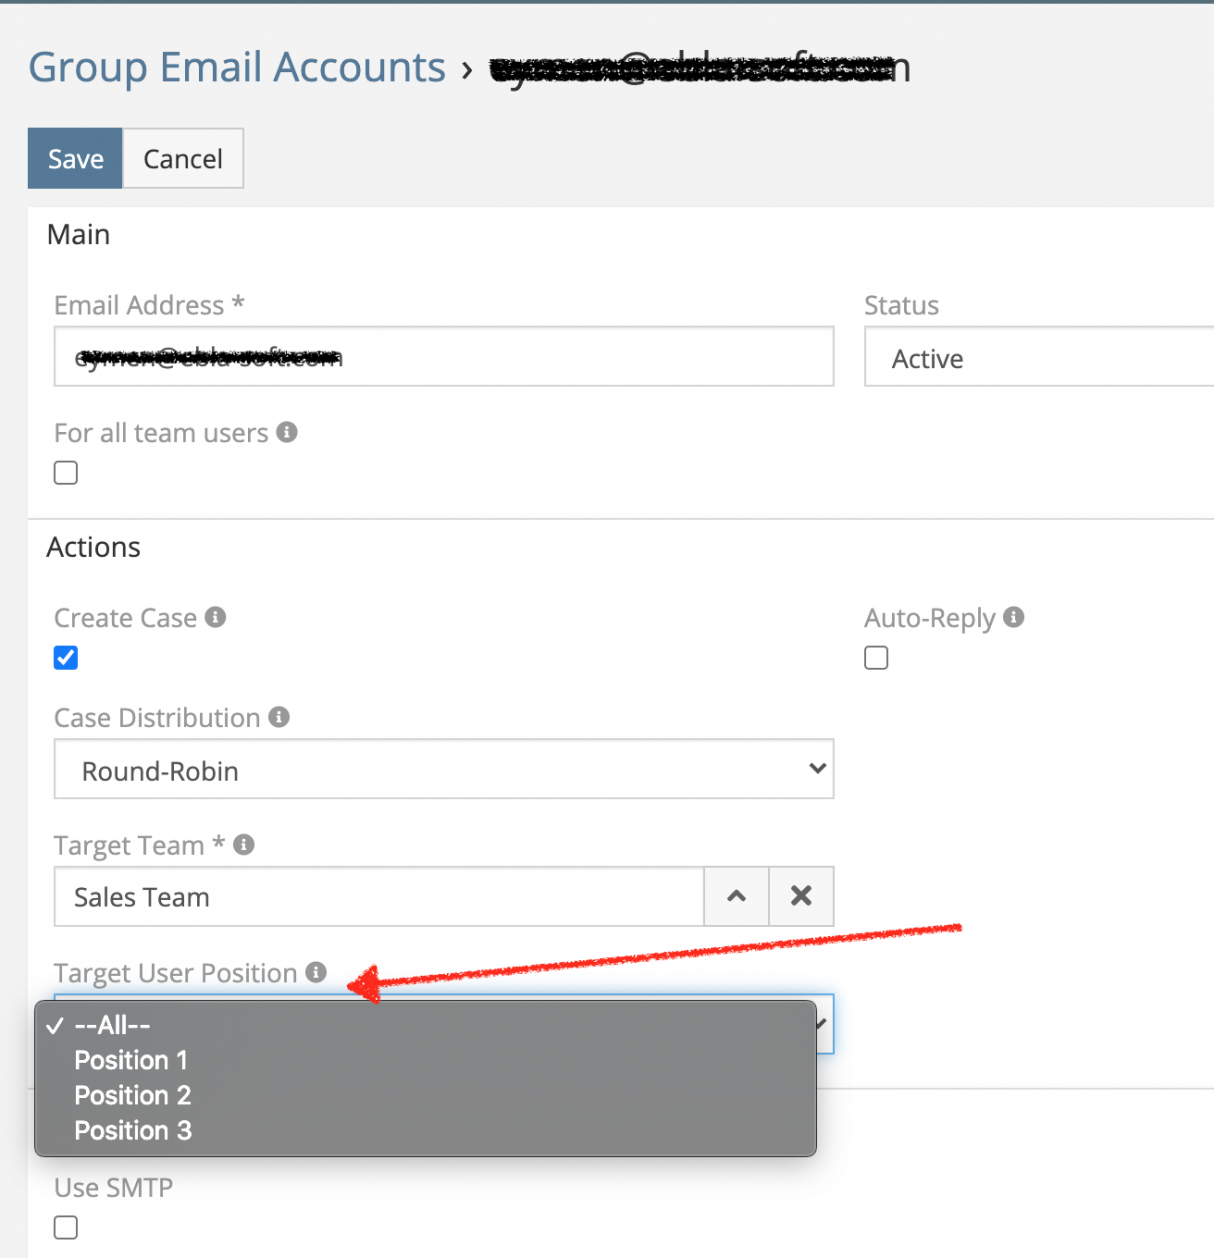This screenshot has height=1258, width=1214.
Task: Click the Case Distribution info icon
Action: (x=279, y=717)
